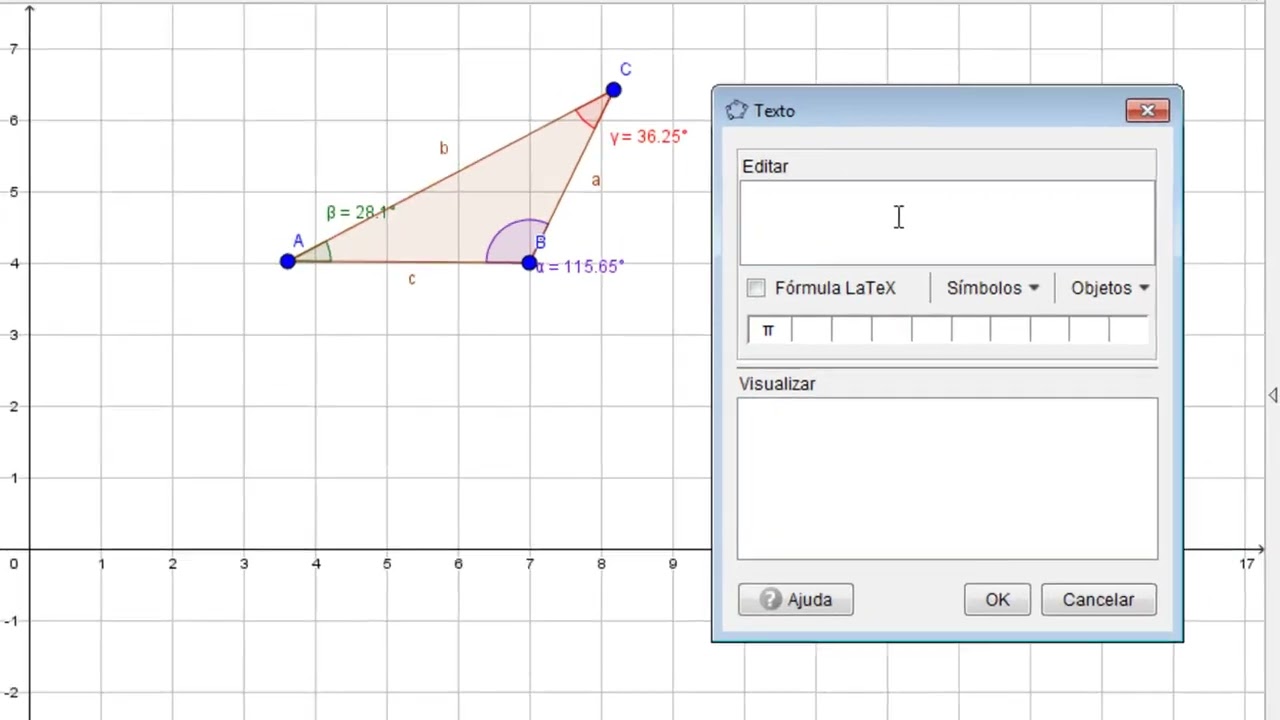Click inside the Editar text box

pos(947,223)
